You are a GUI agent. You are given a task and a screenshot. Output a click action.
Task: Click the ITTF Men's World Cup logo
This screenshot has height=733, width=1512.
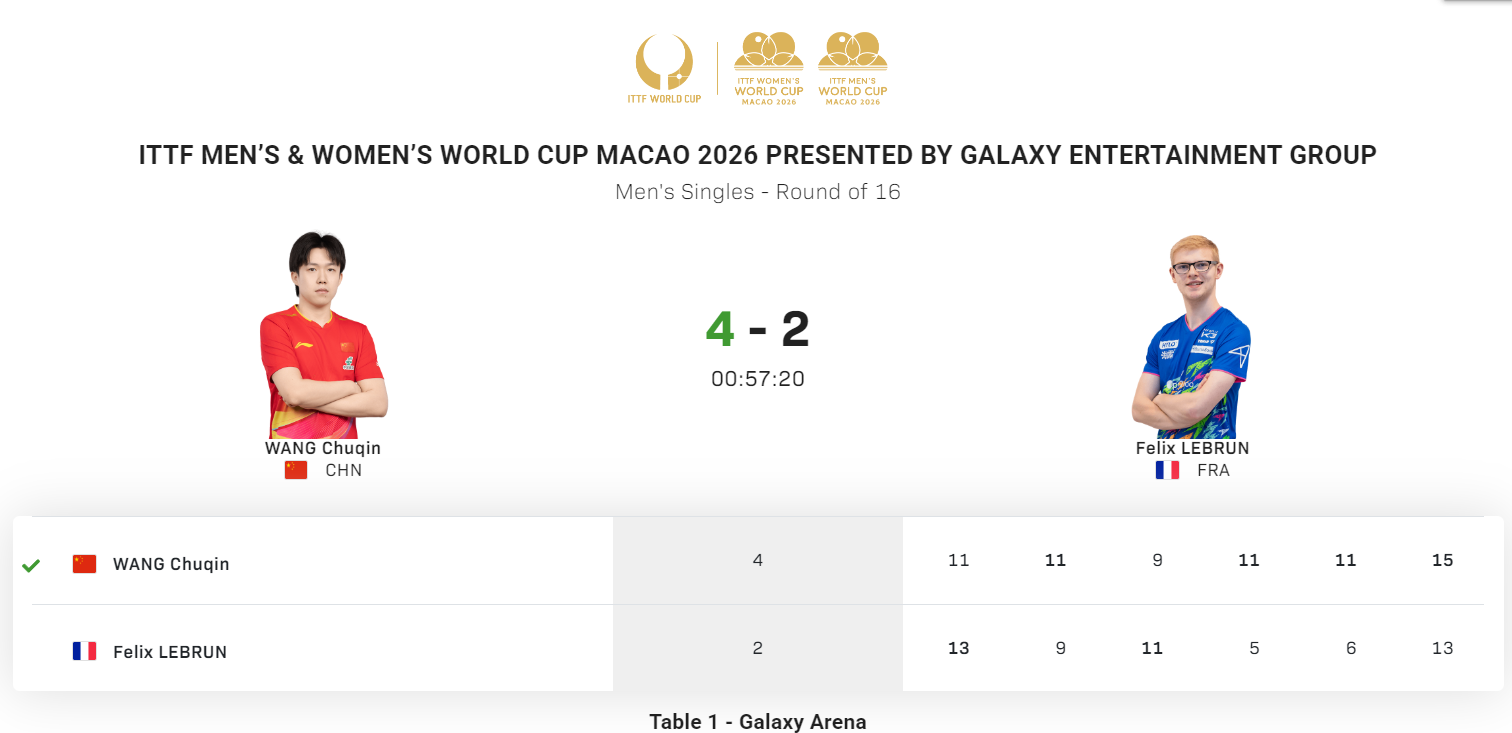tap(853, 68)
